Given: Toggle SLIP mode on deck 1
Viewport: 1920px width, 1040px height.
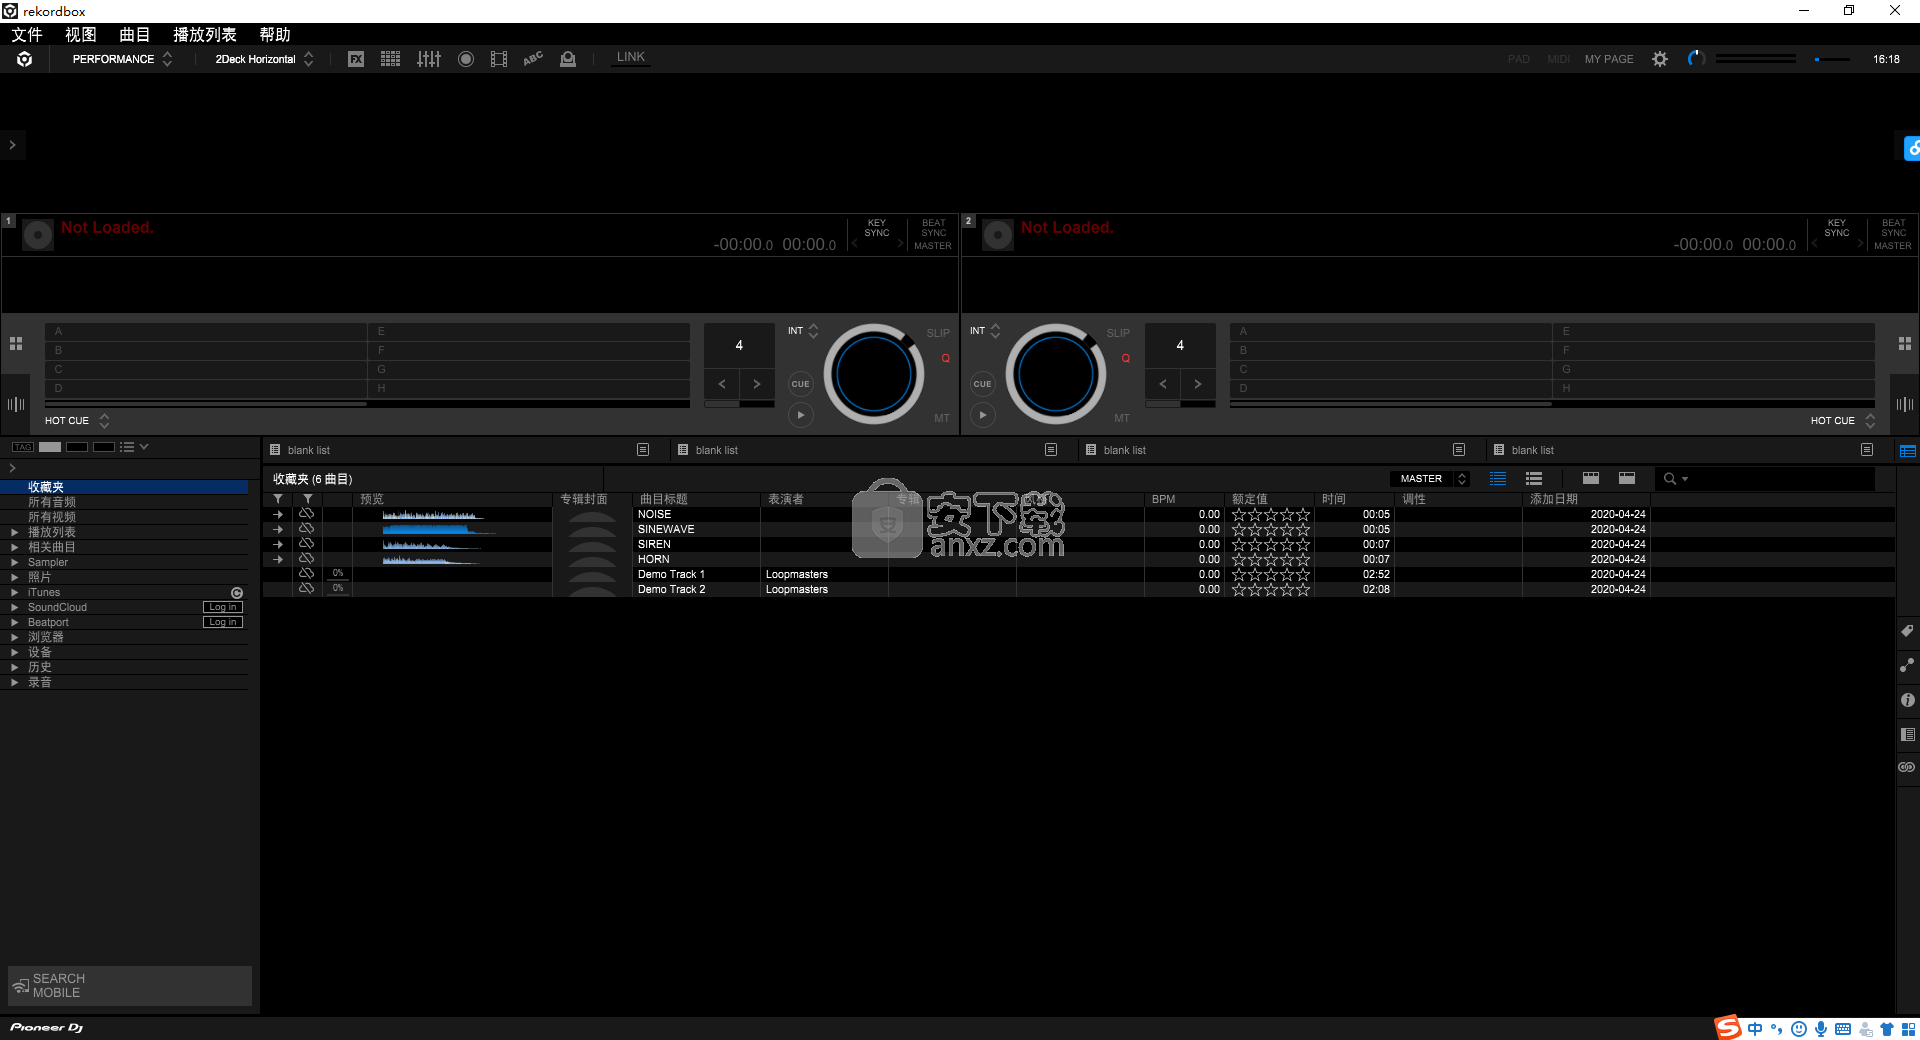Looking at the screenshot, I should (x=938, y=333).
